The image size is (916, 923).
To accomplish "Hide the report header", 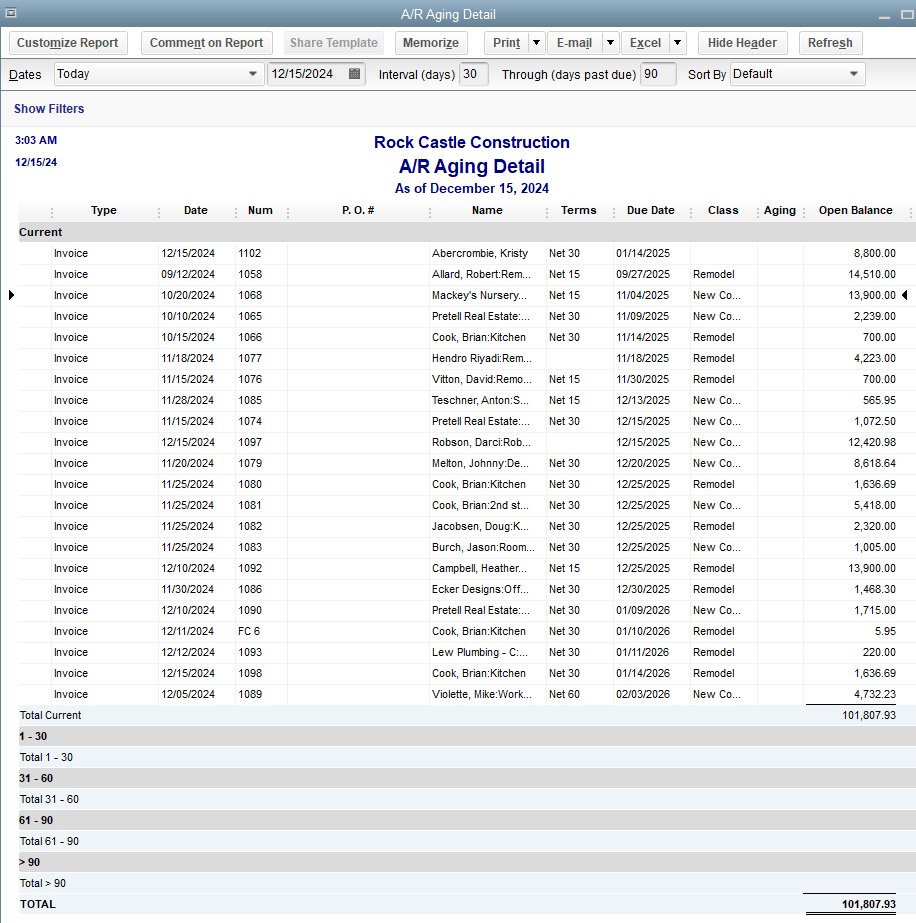I will click(742, 43).
